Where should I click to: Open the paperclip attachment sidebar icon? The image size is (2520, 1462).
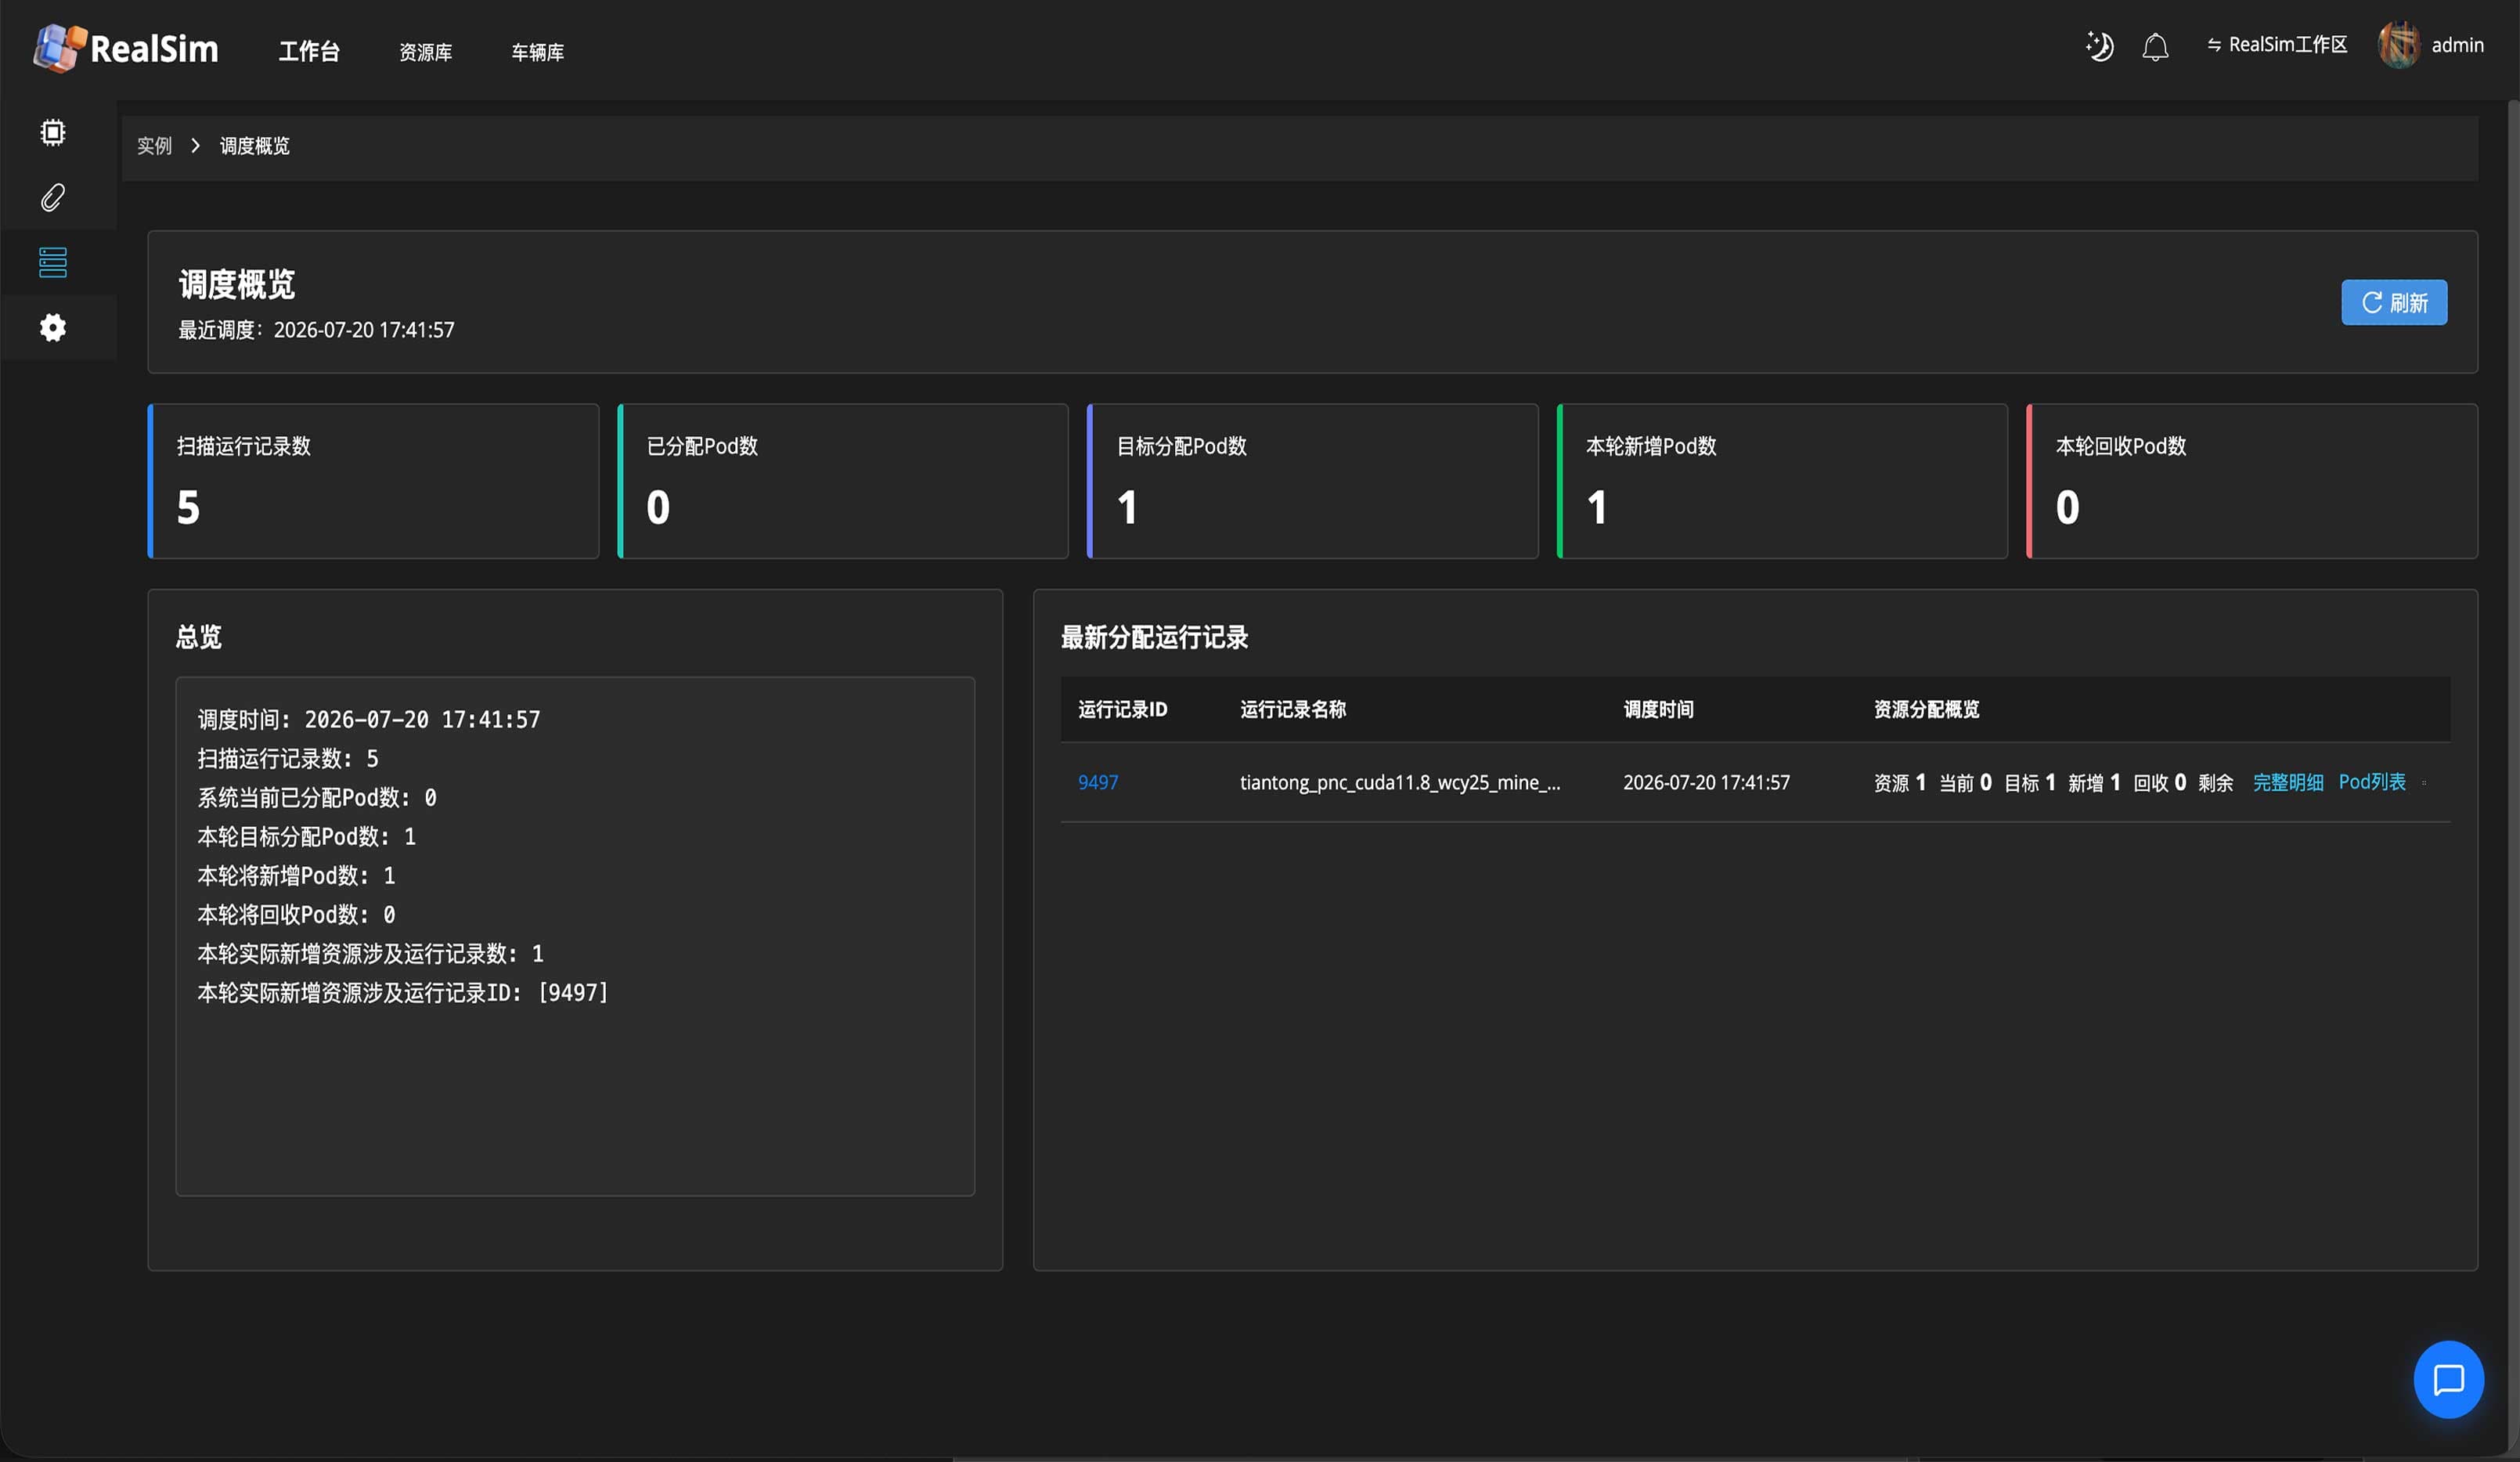[x=53, y=197]
